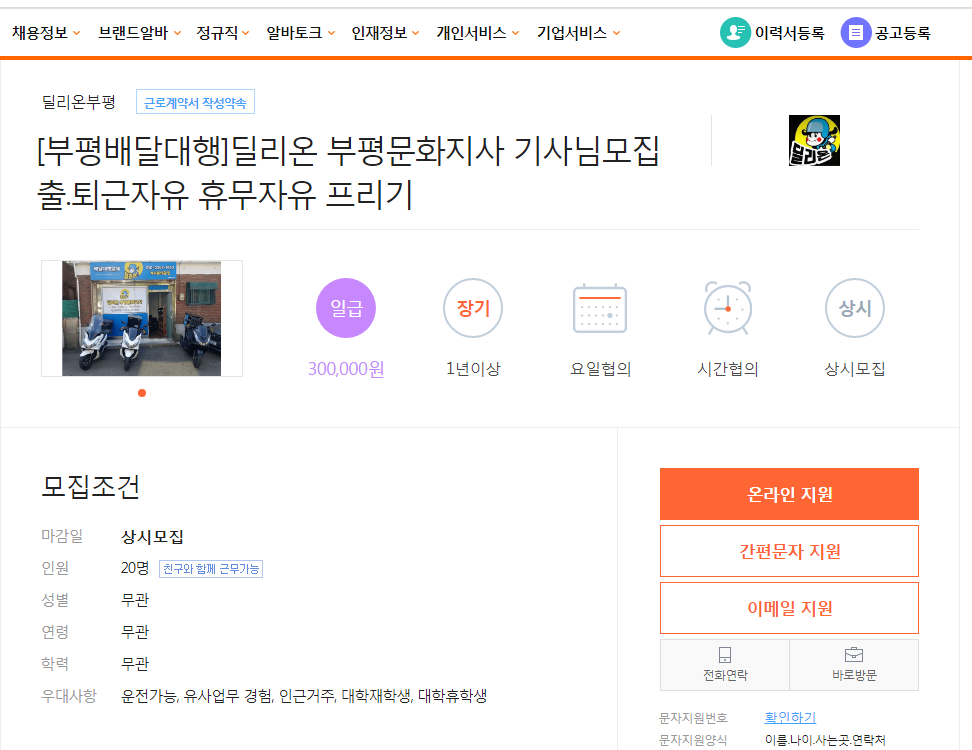Open the storefront photo thumbnail
The image size is (972, 750).
coord(141,318)
